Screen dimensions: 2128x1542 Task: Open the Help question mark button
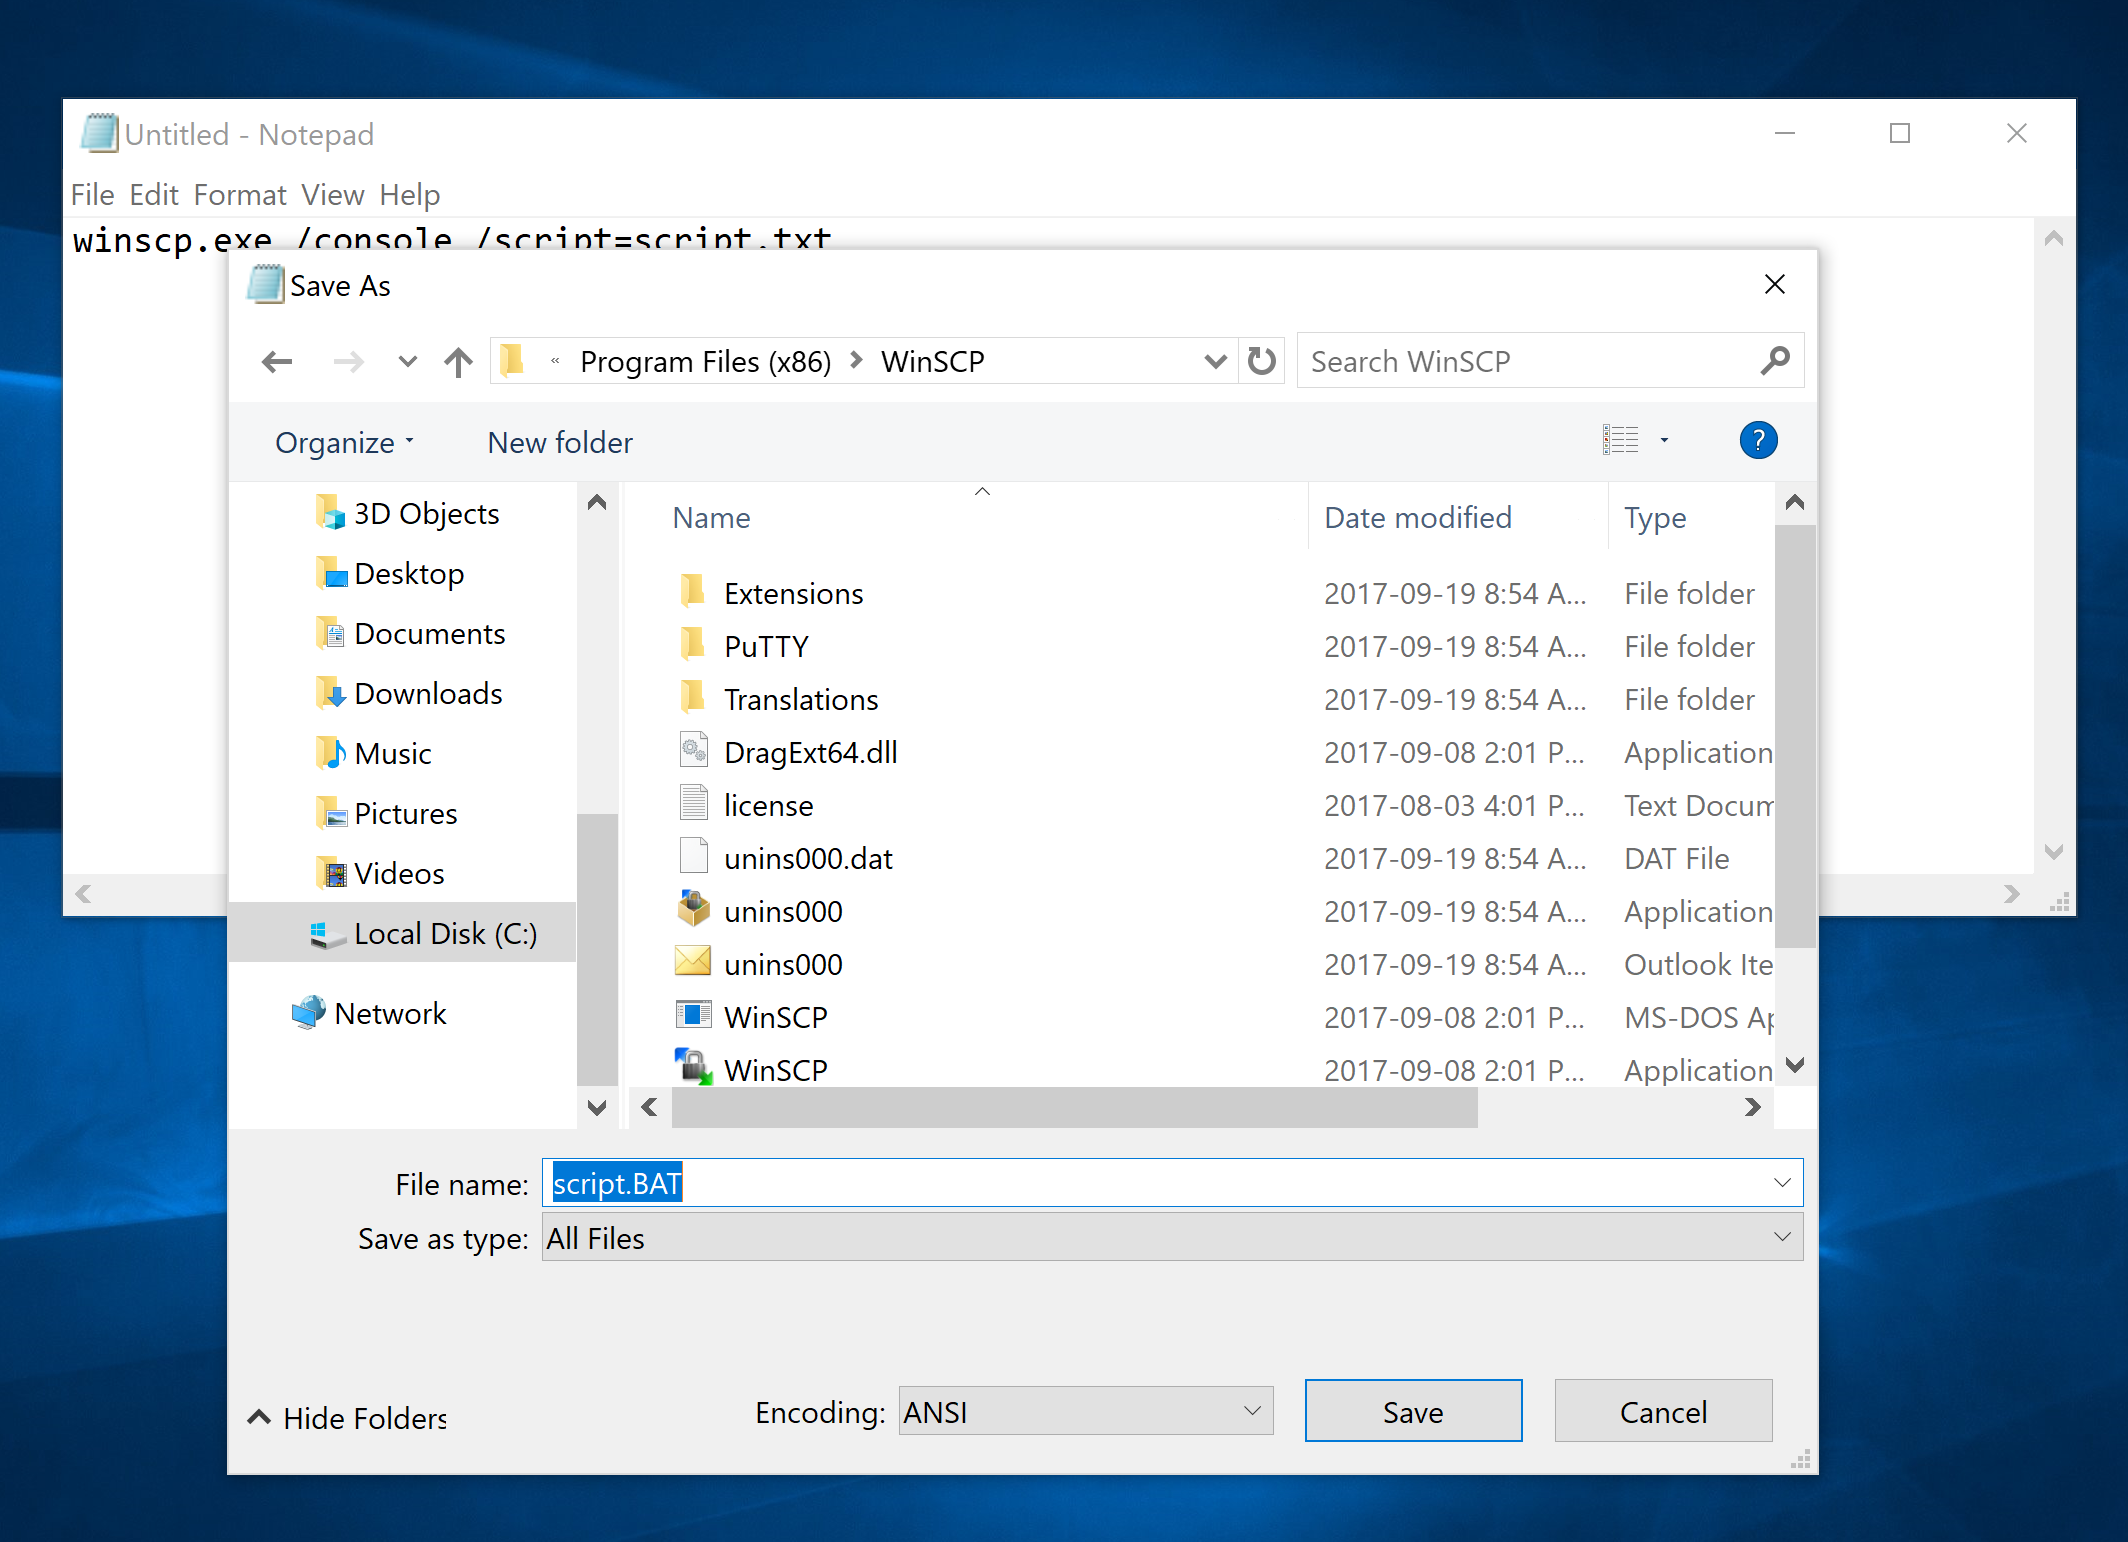(1758, 440)
